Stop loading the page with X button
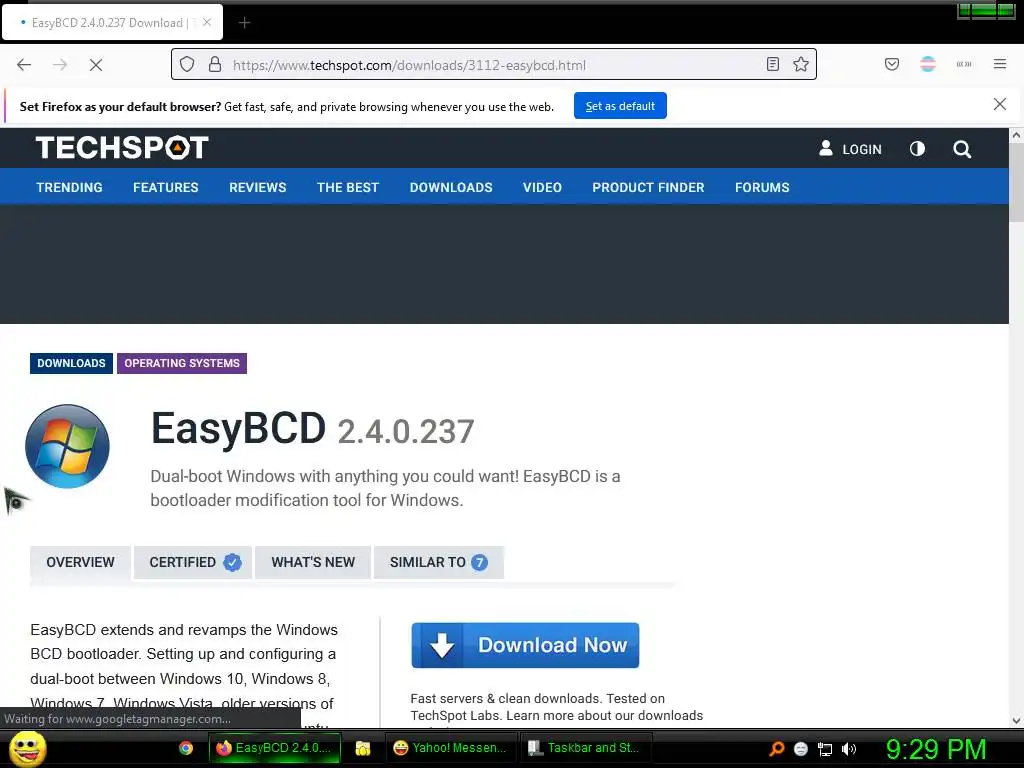This screenshot has height=768, width=1024. pyautogui.click(x=95, y=65)
